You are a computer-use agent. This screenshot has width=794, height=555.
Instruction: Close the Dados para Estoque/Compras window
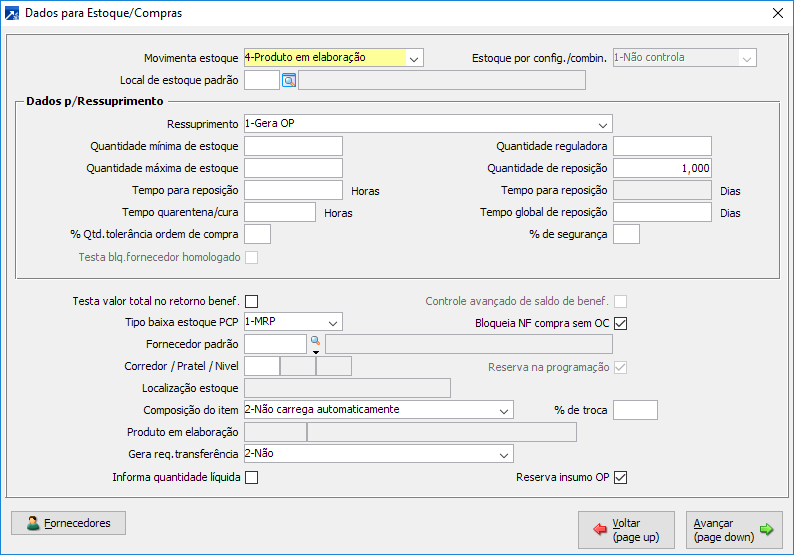[x=778, y=13]
